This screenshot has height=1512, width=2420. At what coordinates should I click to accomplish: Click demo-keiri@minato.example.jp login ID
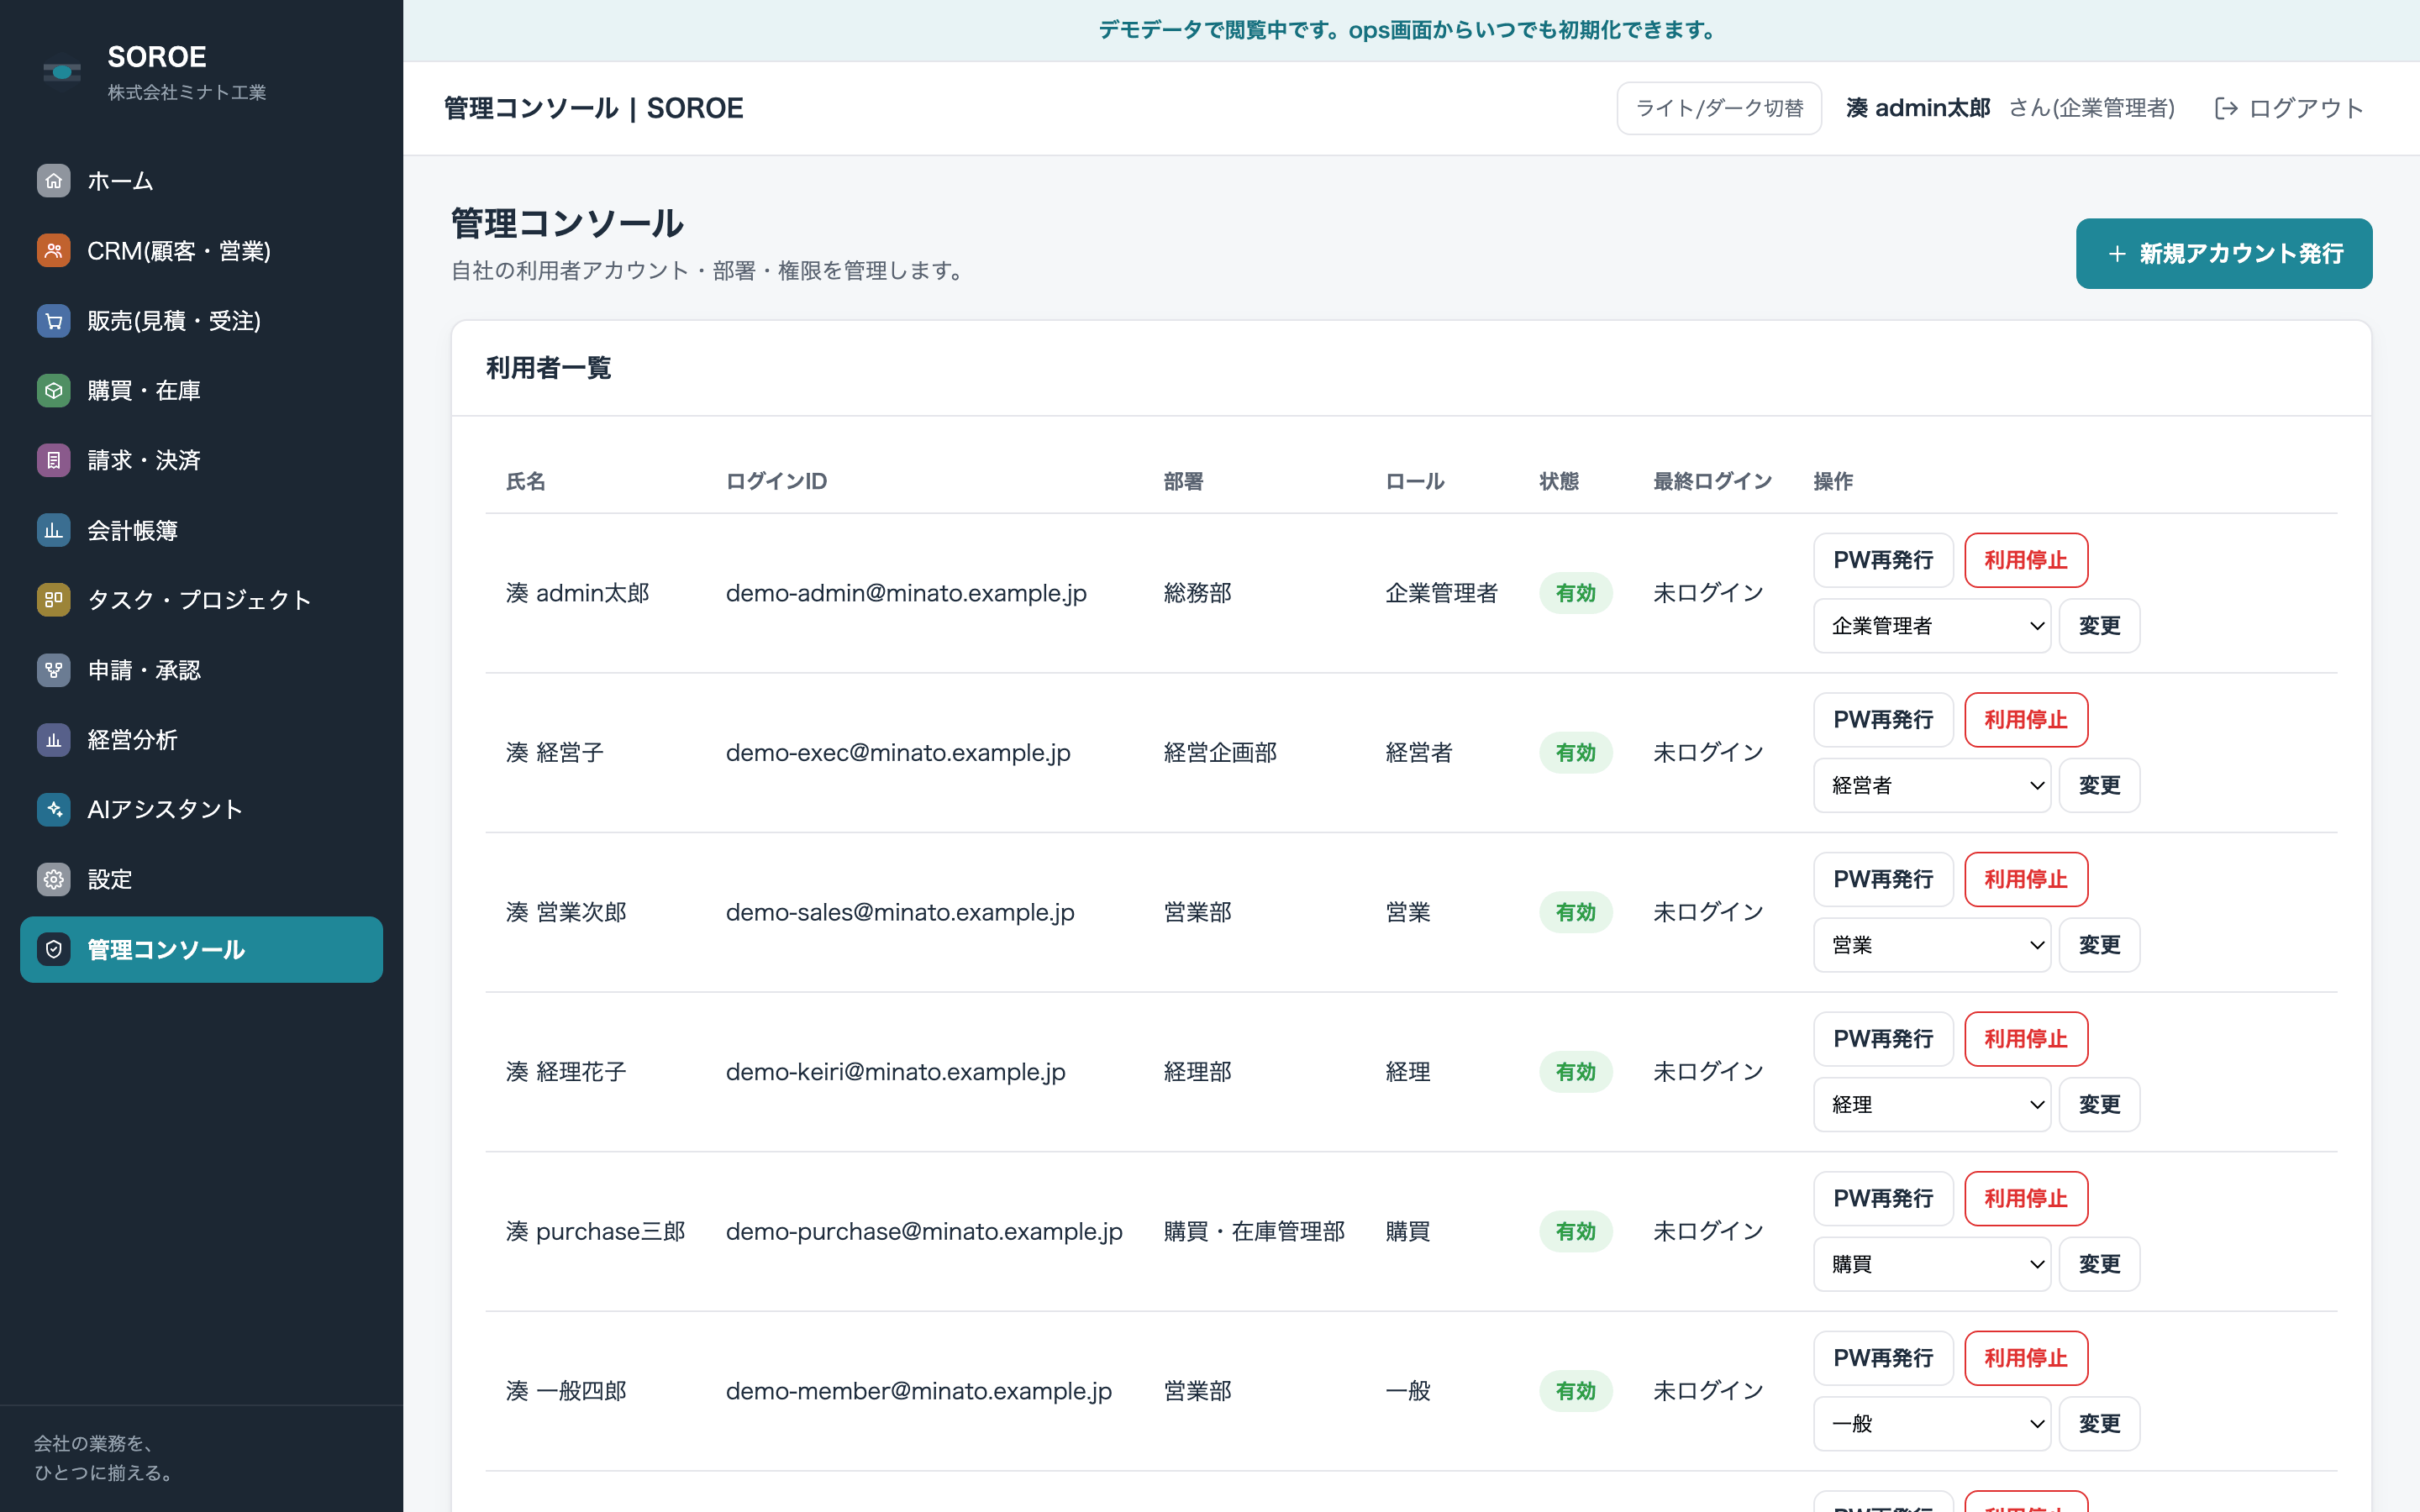[x=896, y=1072]
